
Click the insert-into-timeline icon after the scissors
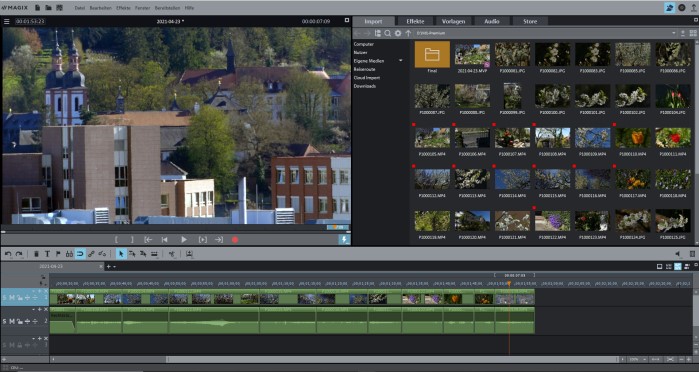[x=189, y=254]
